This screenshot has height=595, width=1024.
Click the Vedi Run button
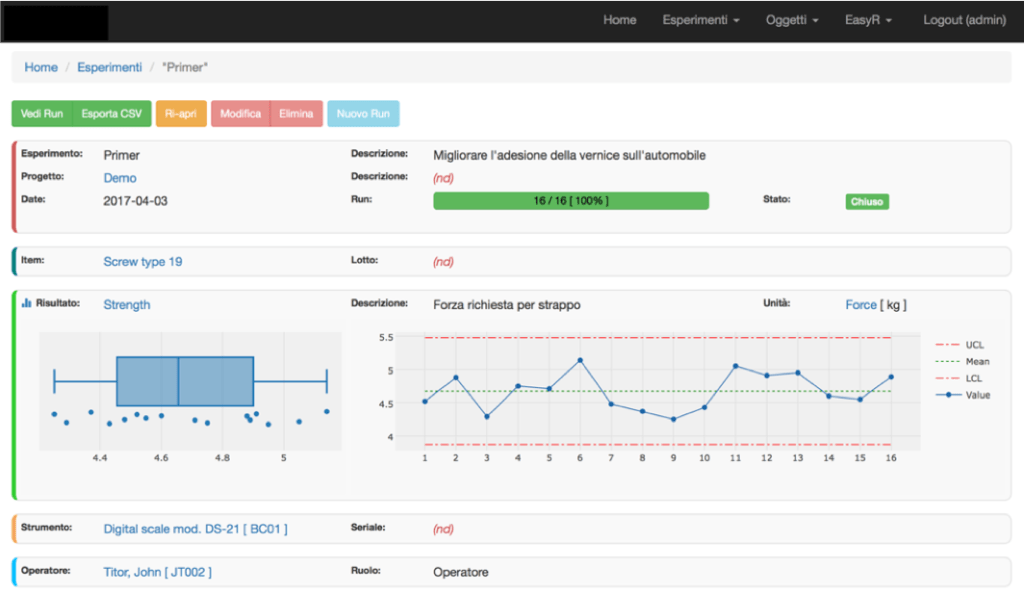click(42, 114)
